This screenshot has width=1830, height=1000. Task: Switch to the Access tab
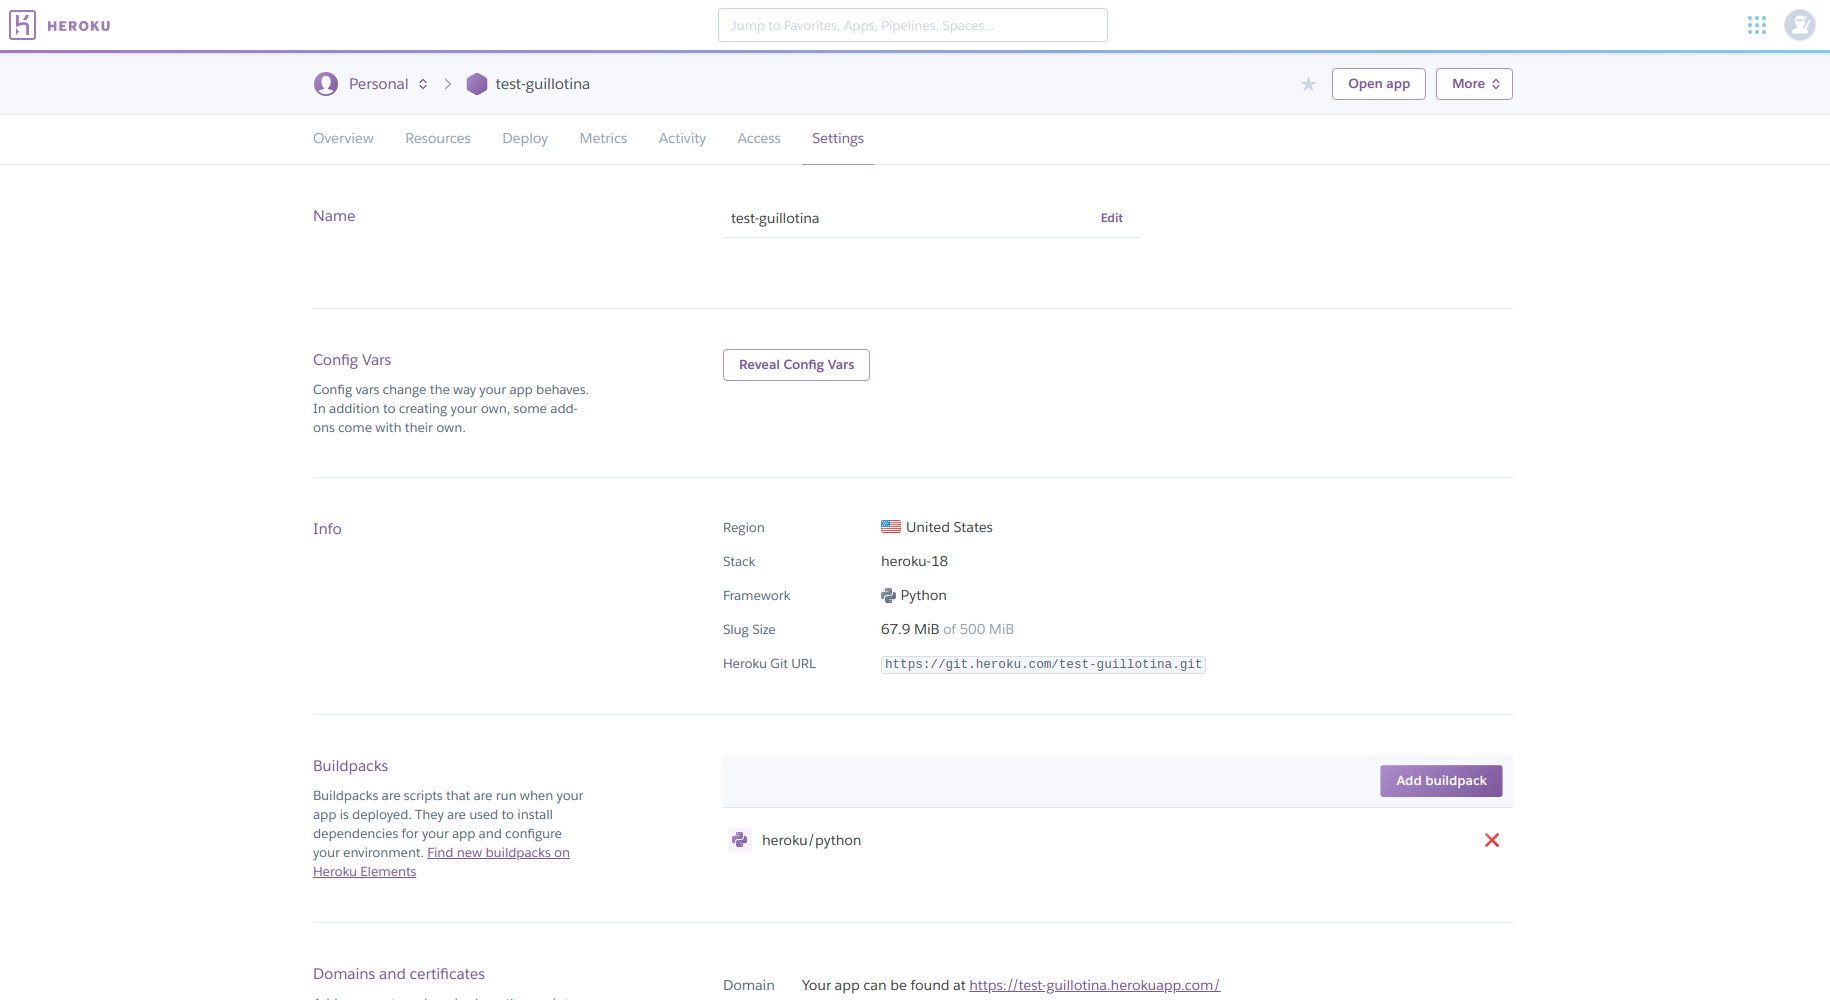(759, 138)
